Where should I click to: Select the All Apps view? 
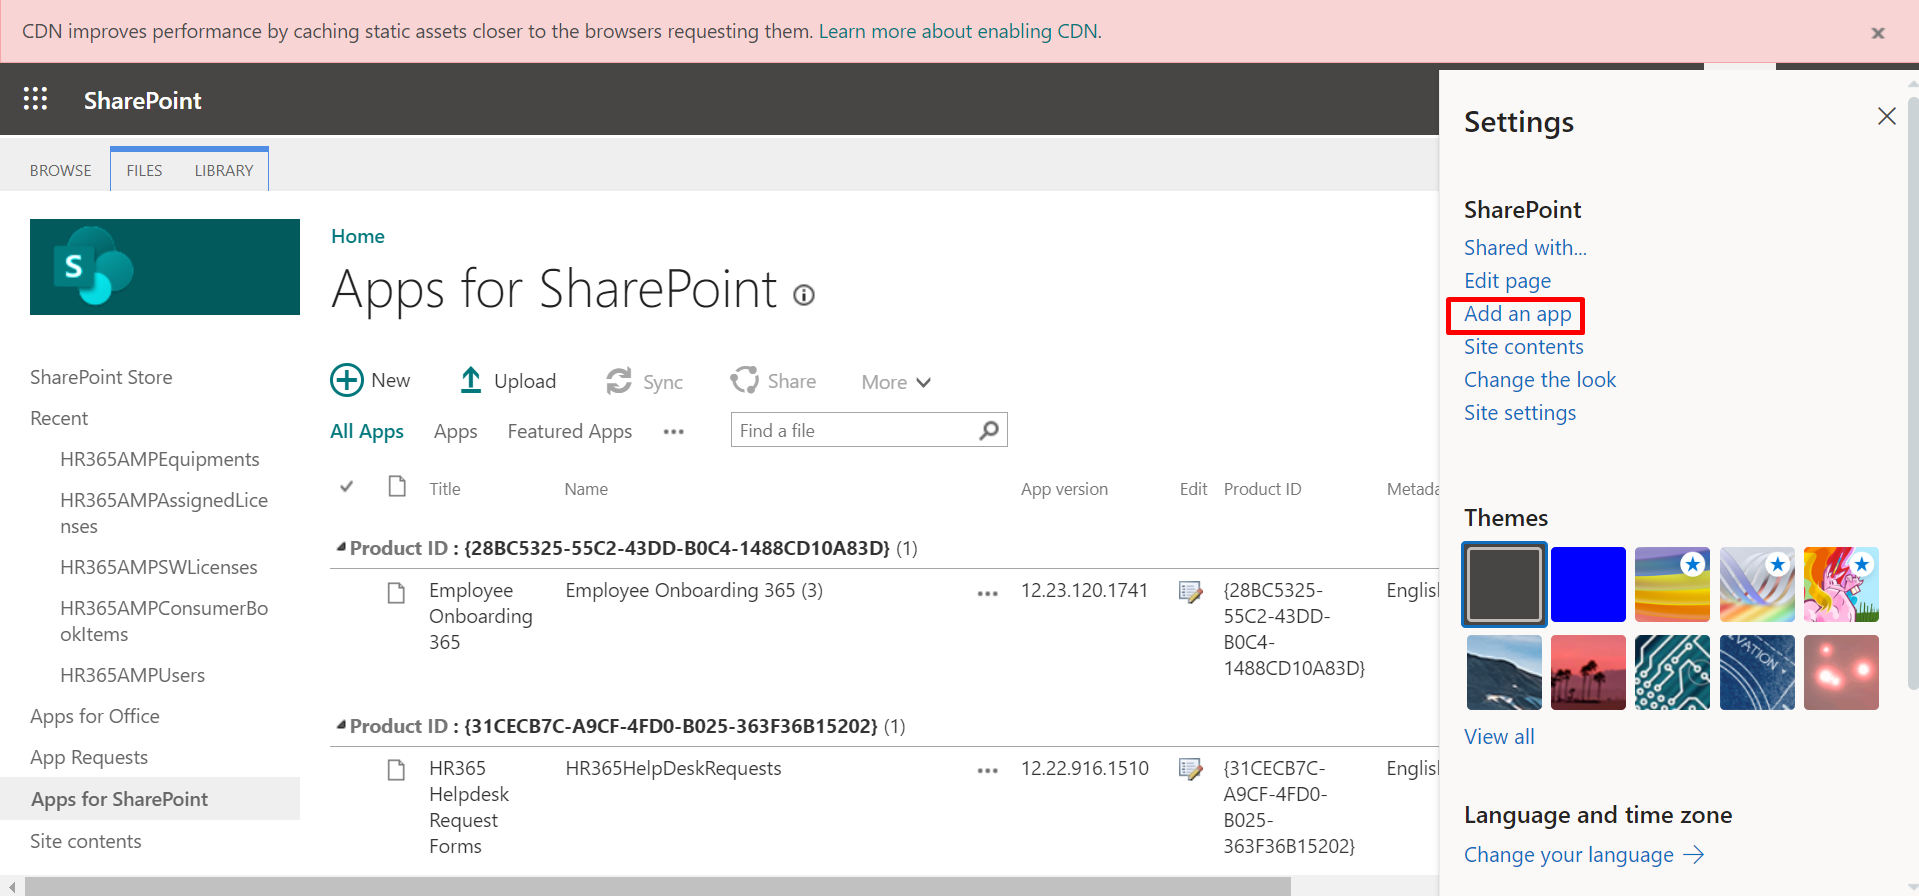pos(367,431)
